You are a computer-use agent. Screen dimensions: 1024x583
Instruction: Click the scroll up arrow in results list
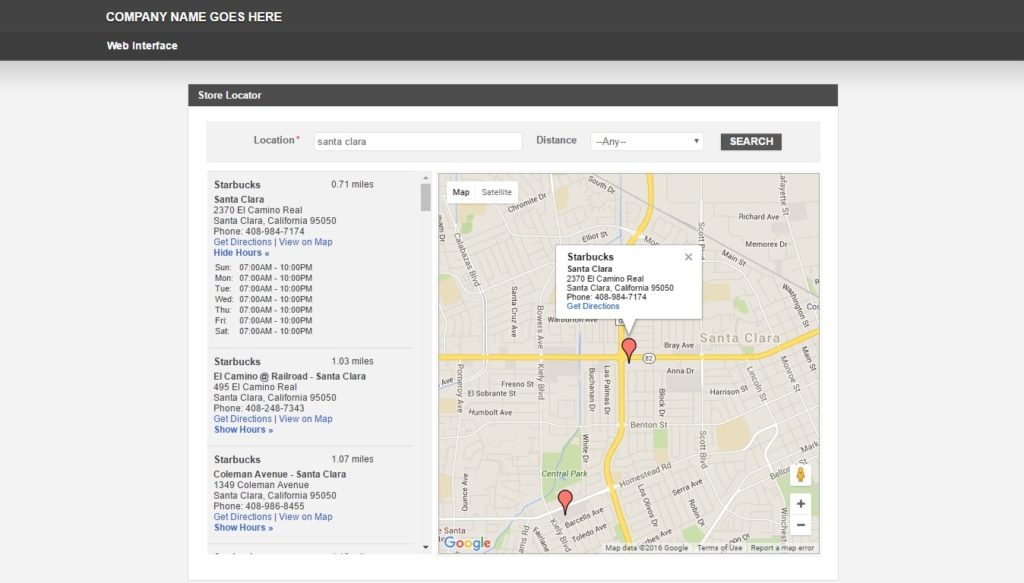[426, 178]
